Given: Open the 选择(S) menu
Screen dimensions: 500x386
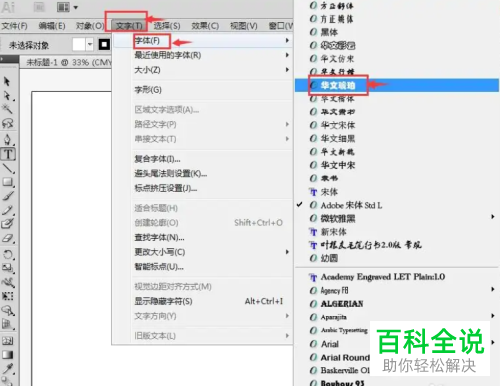Looking at the screenshot, I should (167, 26).
